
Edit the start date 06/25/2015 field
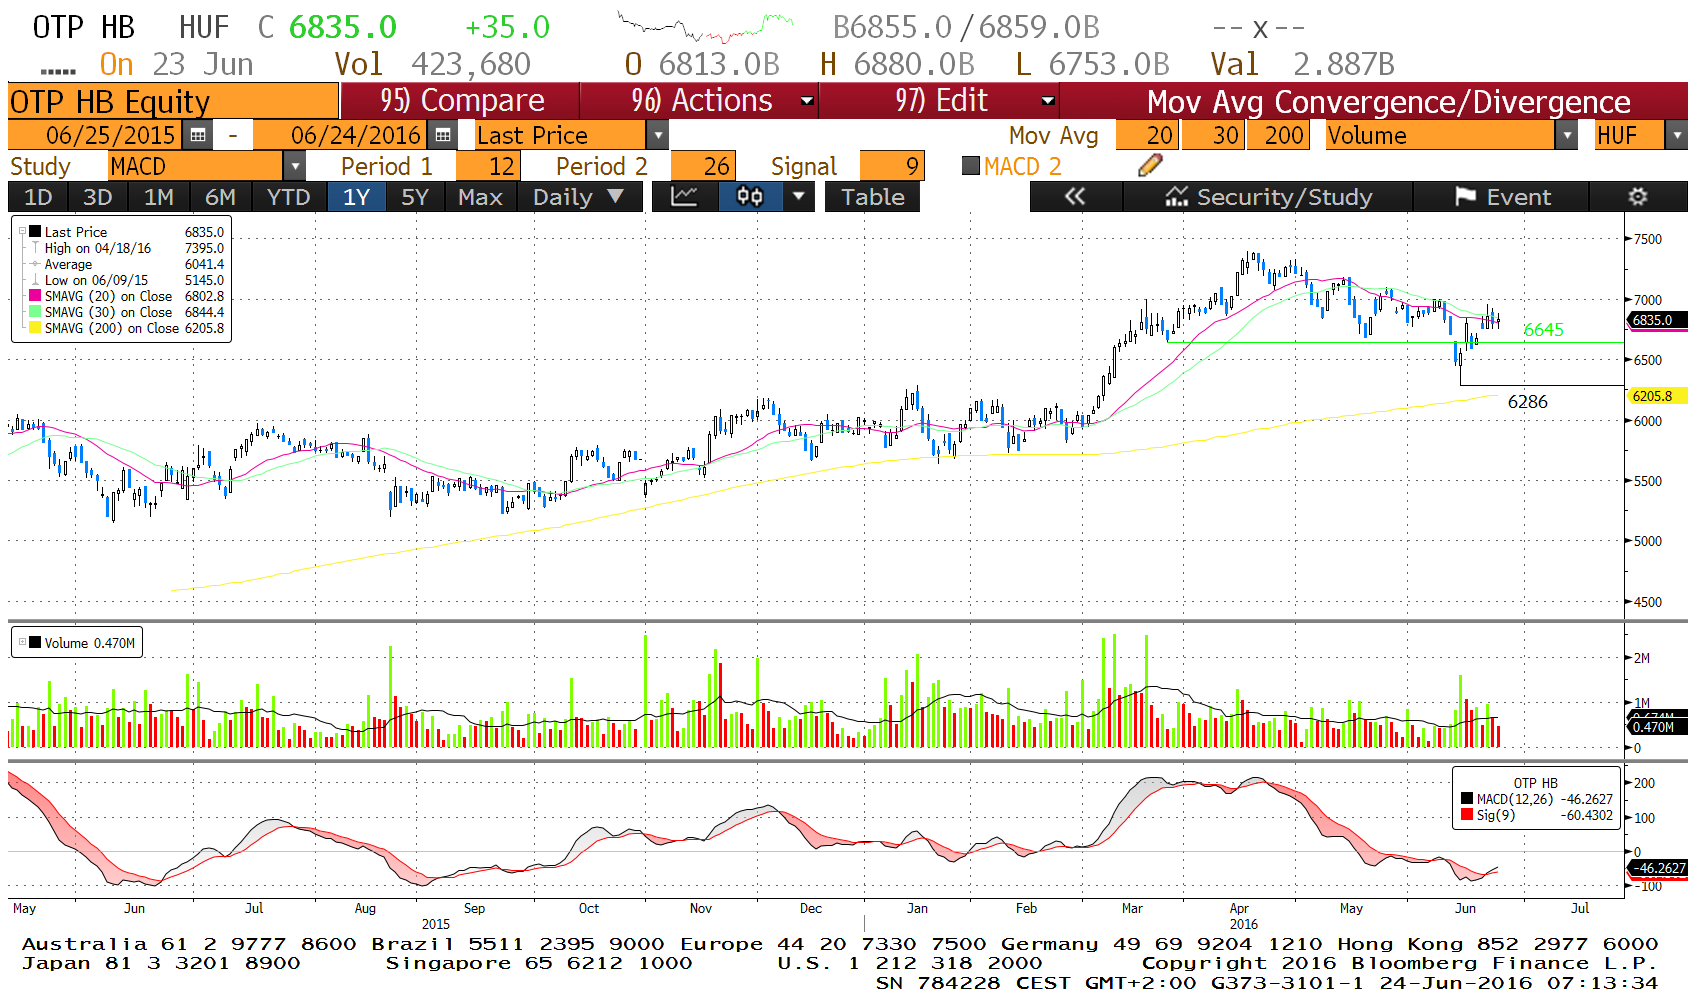coord(97,135)
